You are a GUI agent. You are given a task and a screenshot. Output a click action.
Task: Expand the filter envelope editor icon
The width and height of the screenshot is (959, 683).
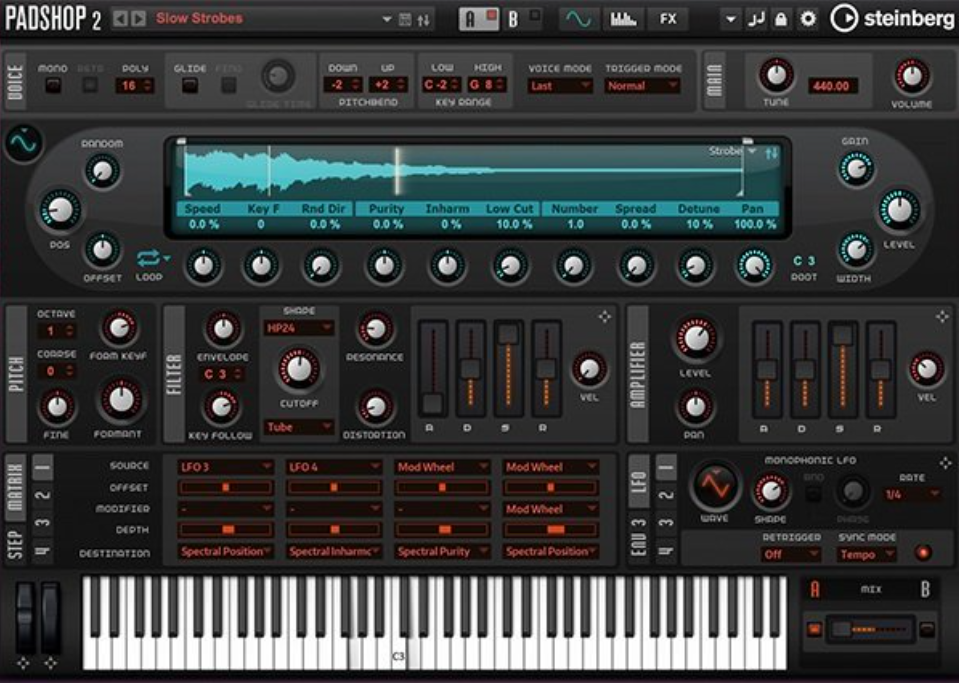tap(604, 316)
